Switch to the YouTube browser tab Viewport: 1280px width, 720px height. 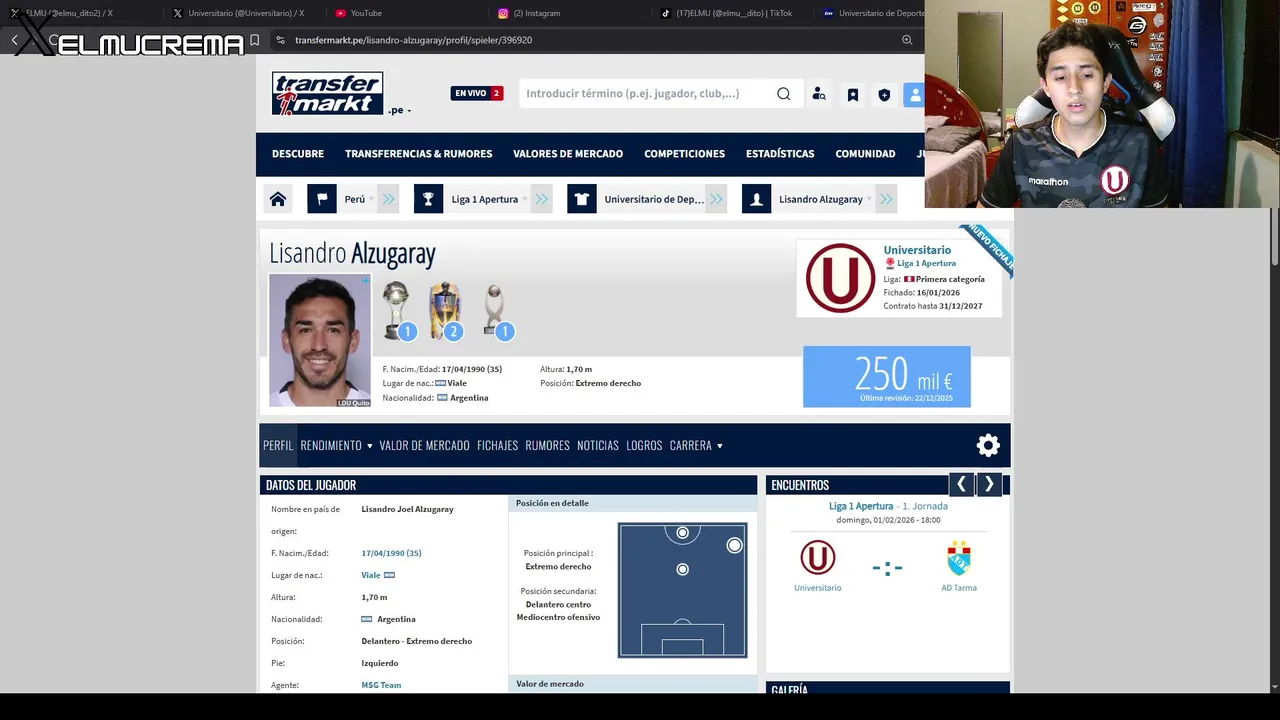click(x=366, y=13)
